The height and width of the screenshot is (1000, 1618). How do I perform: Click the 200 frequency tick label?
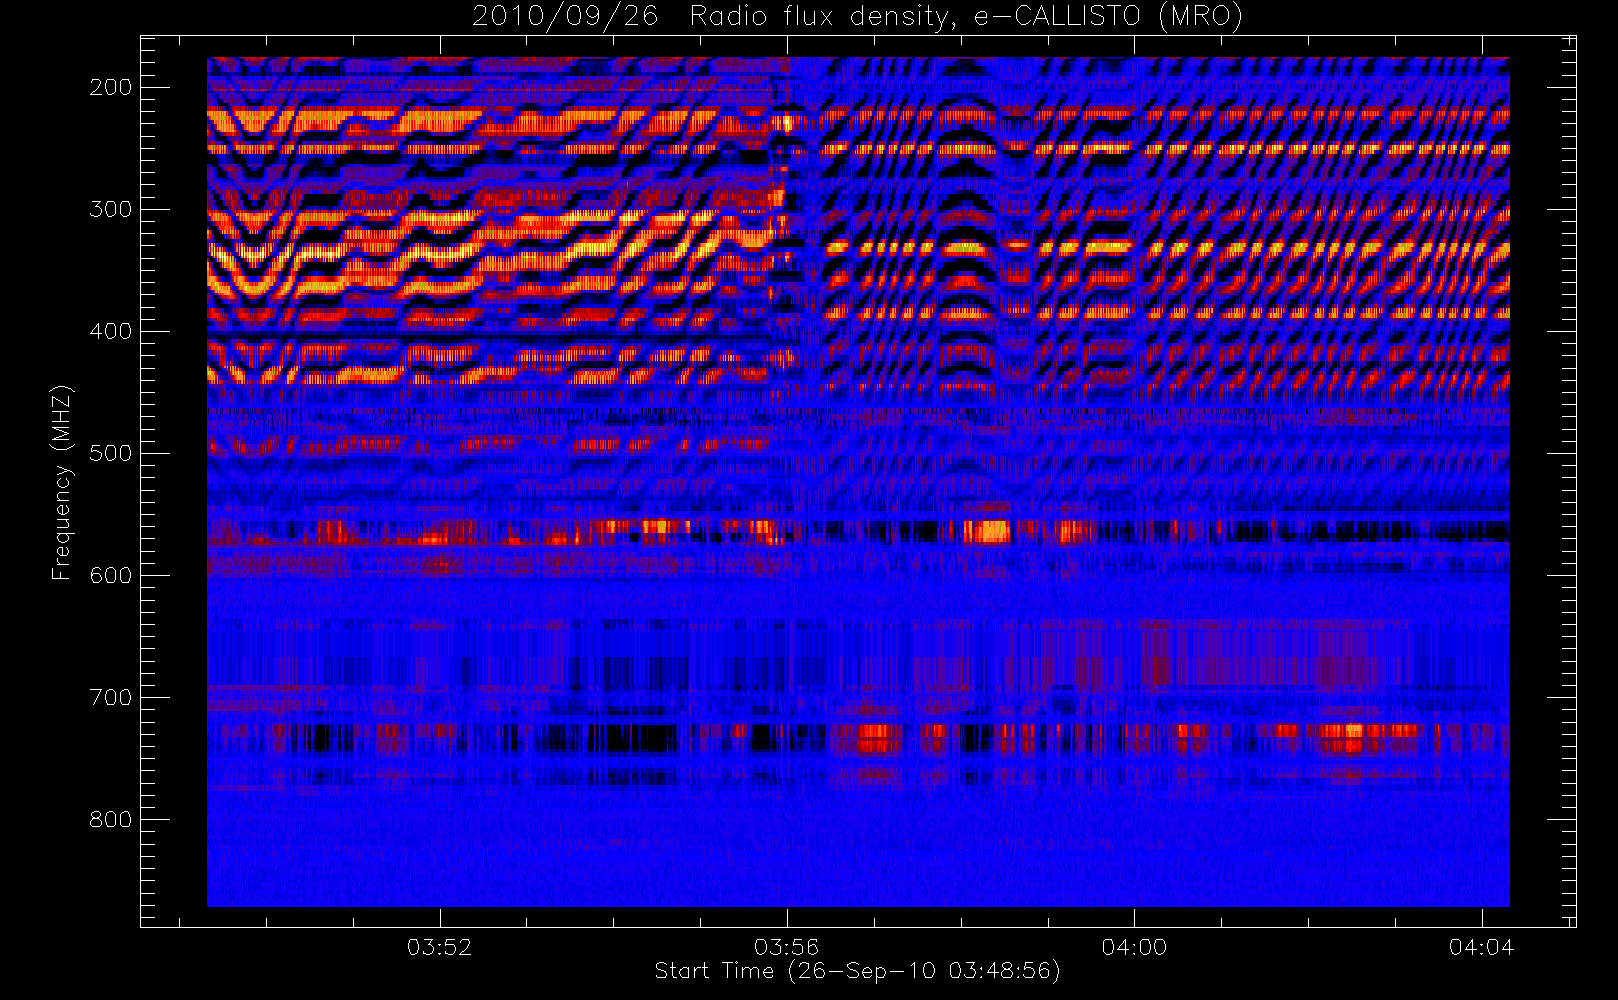(x=110, y=87)
